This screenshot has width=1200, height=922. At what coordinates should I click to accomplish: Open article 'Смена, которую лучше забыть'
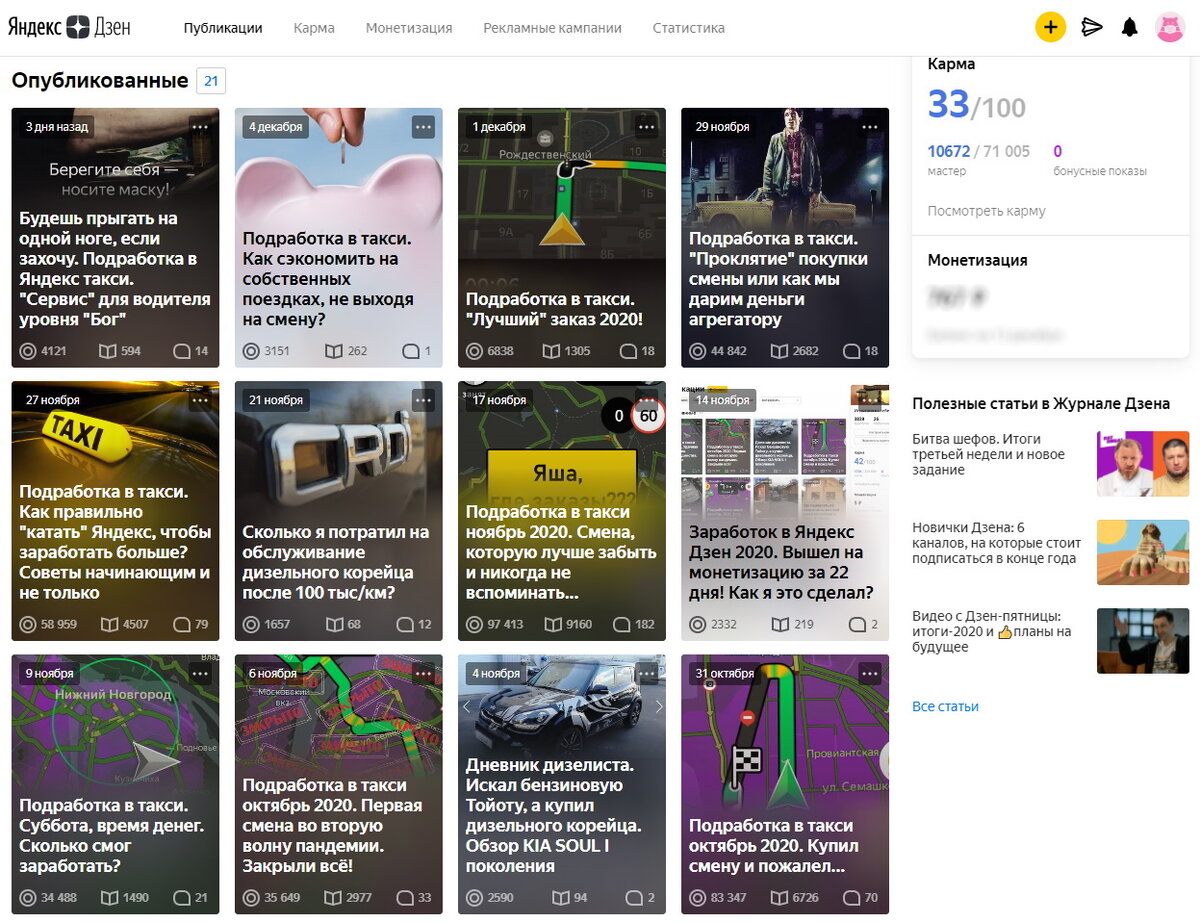561,552
